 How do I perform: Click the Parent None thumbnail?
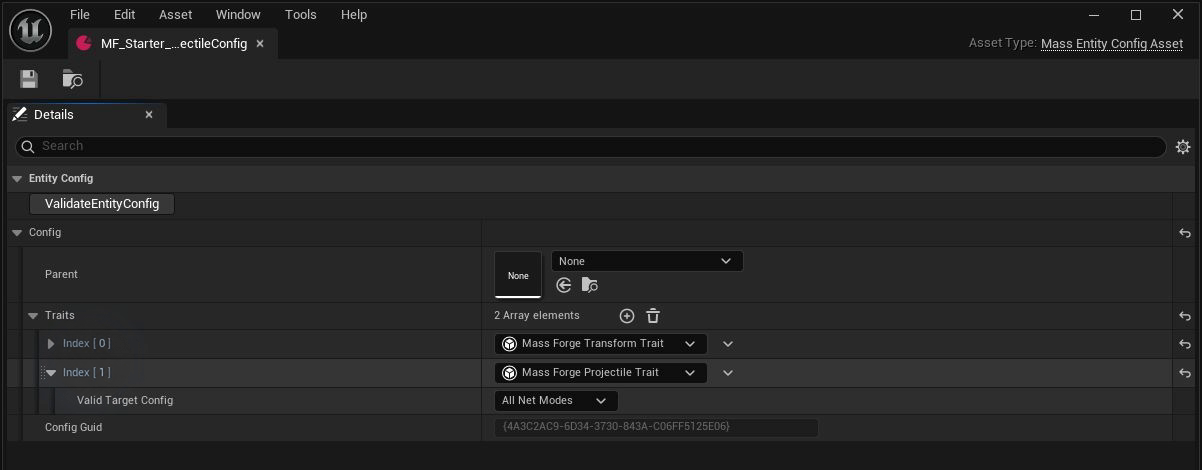(518, 275)
